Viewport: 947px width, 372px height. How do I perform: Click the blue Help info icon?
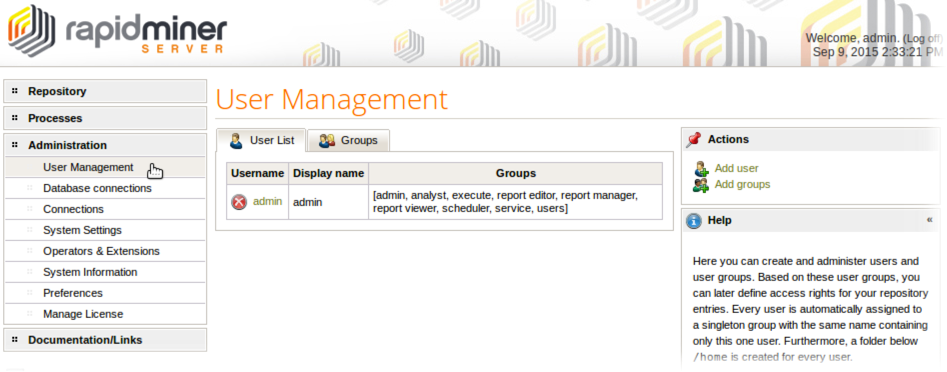pos(694,221)
